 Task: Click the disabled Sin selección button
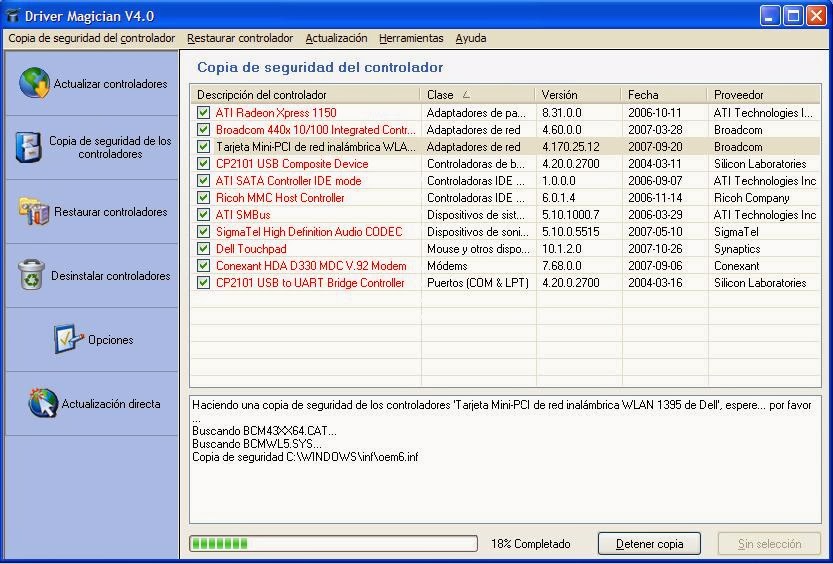tap(769, 544)
